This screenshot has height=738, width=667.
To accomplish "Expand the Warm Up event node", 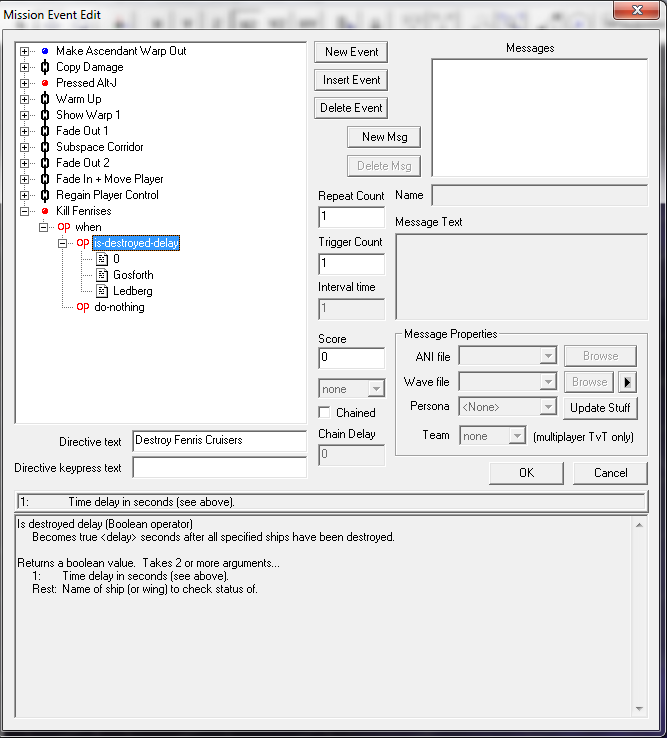I will pyautogui.click(x=24, y=99).
